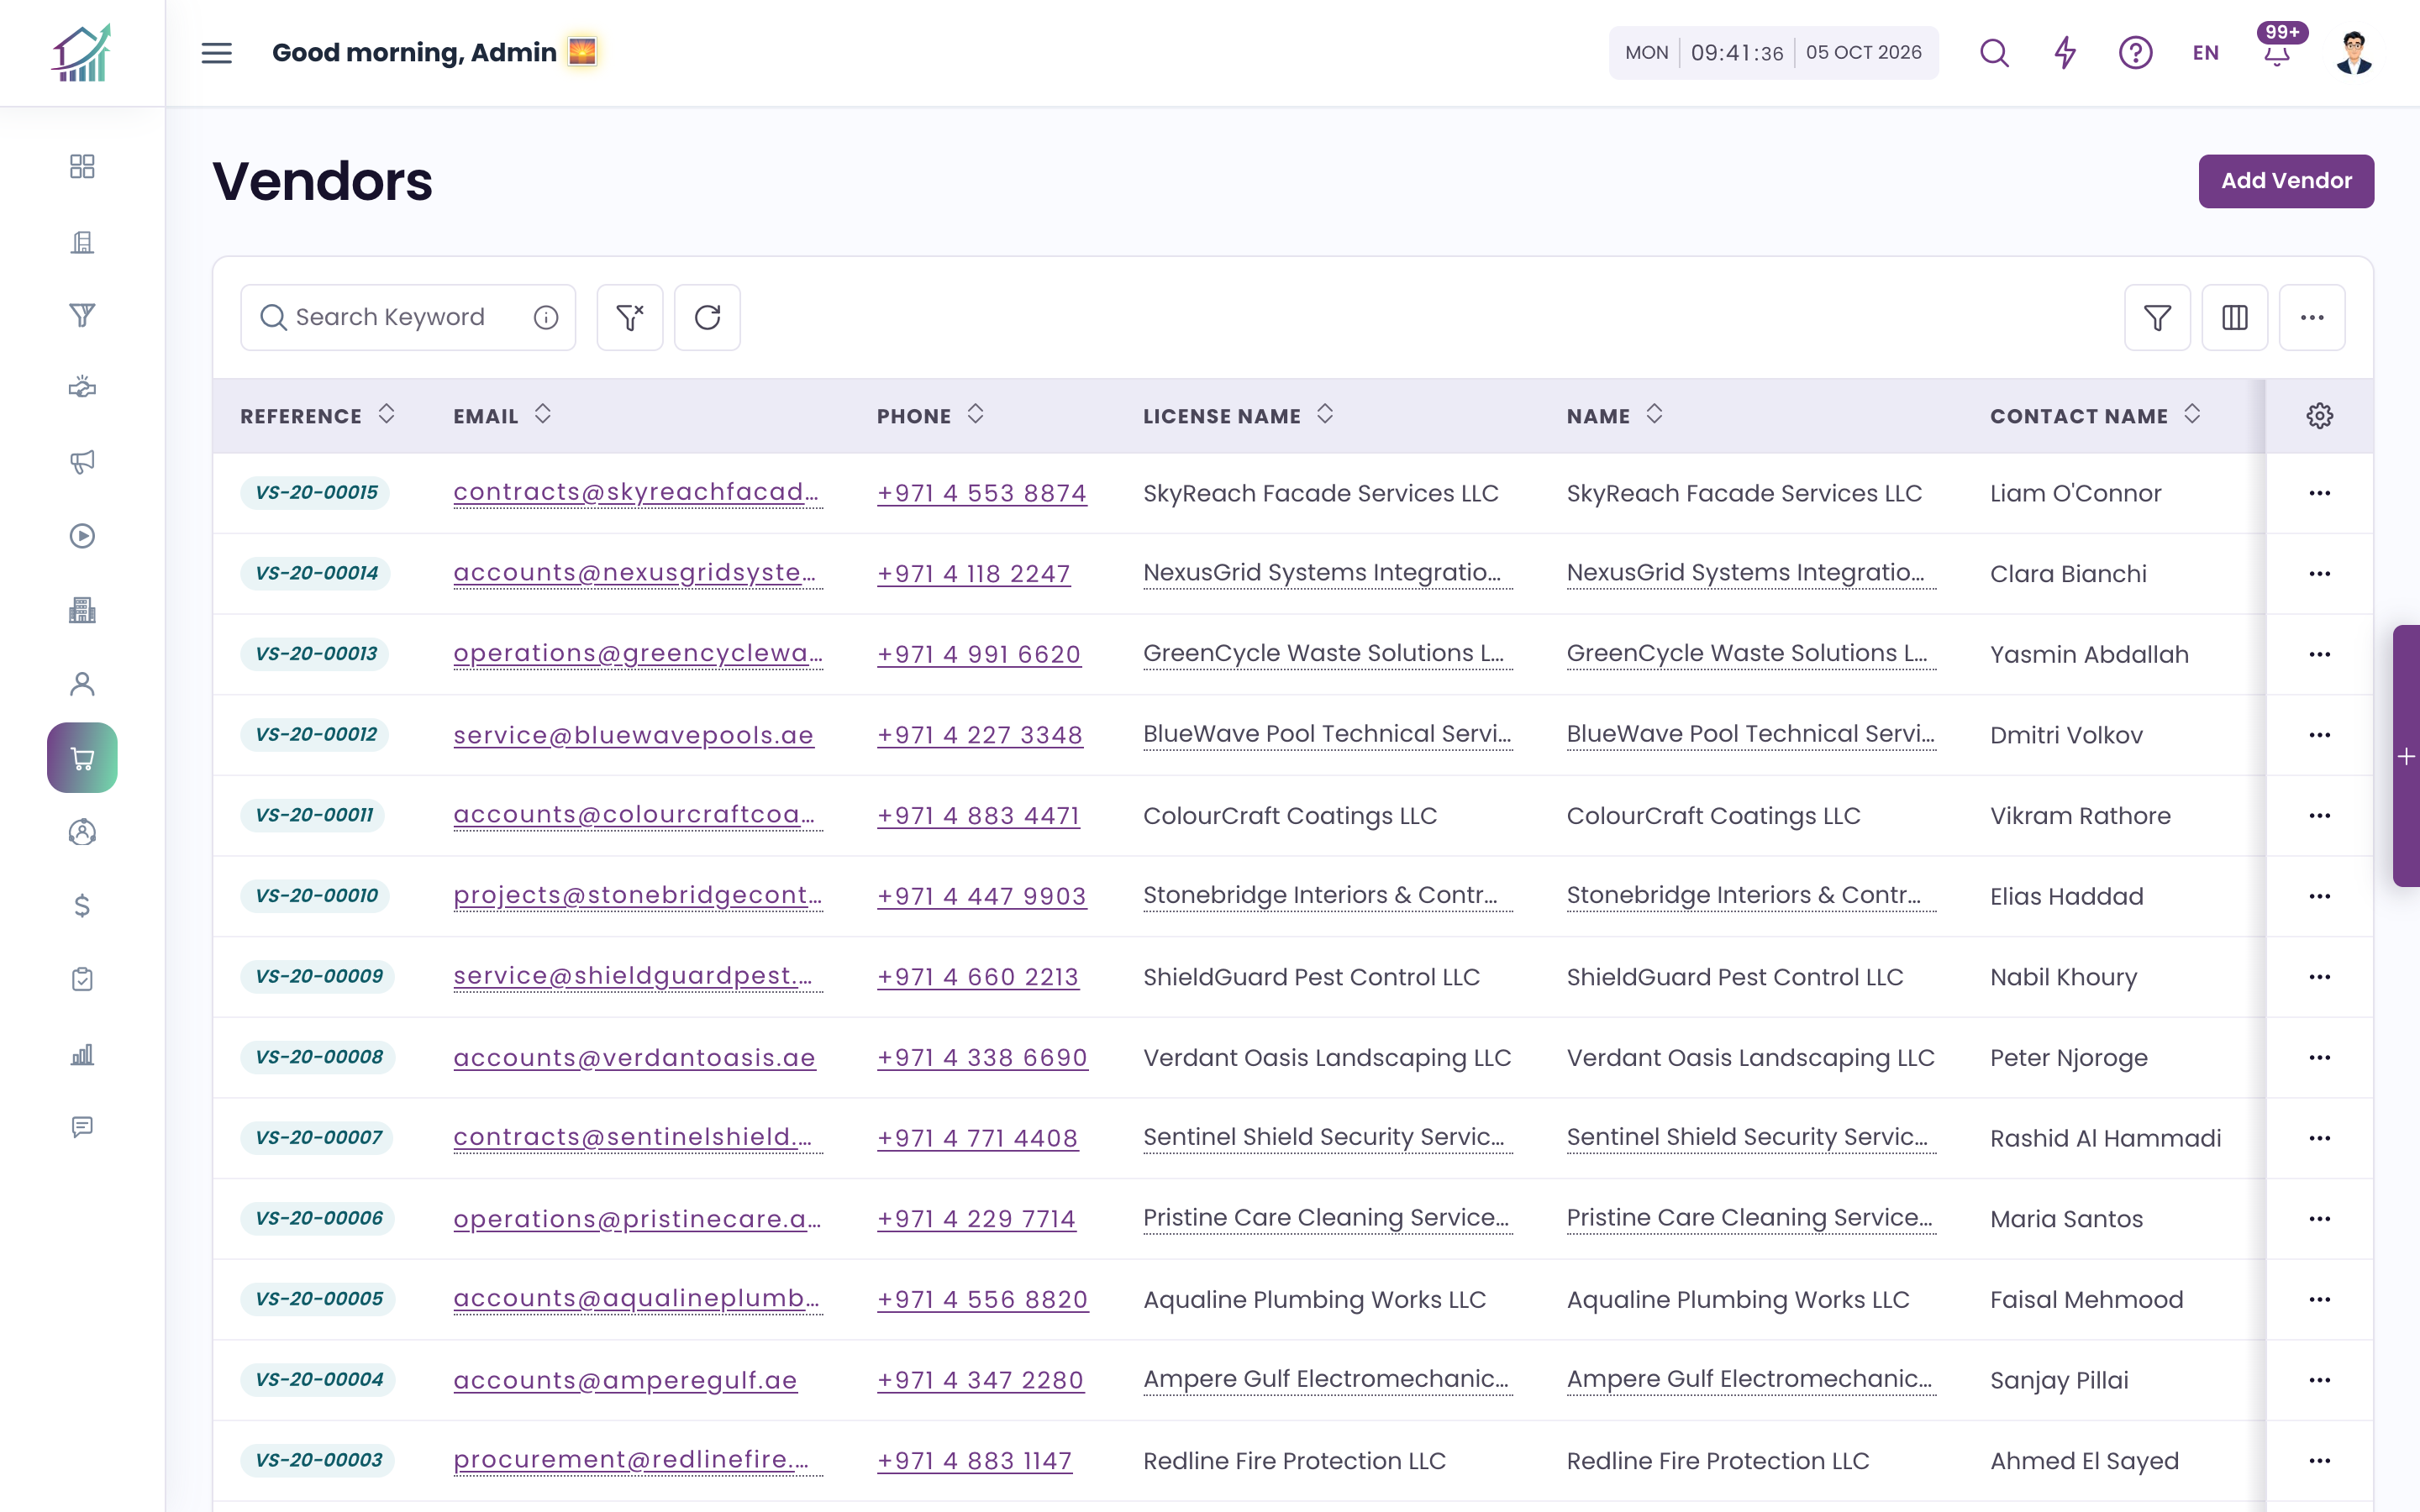Open the lightning quick actions icon

click(2065, 53)
